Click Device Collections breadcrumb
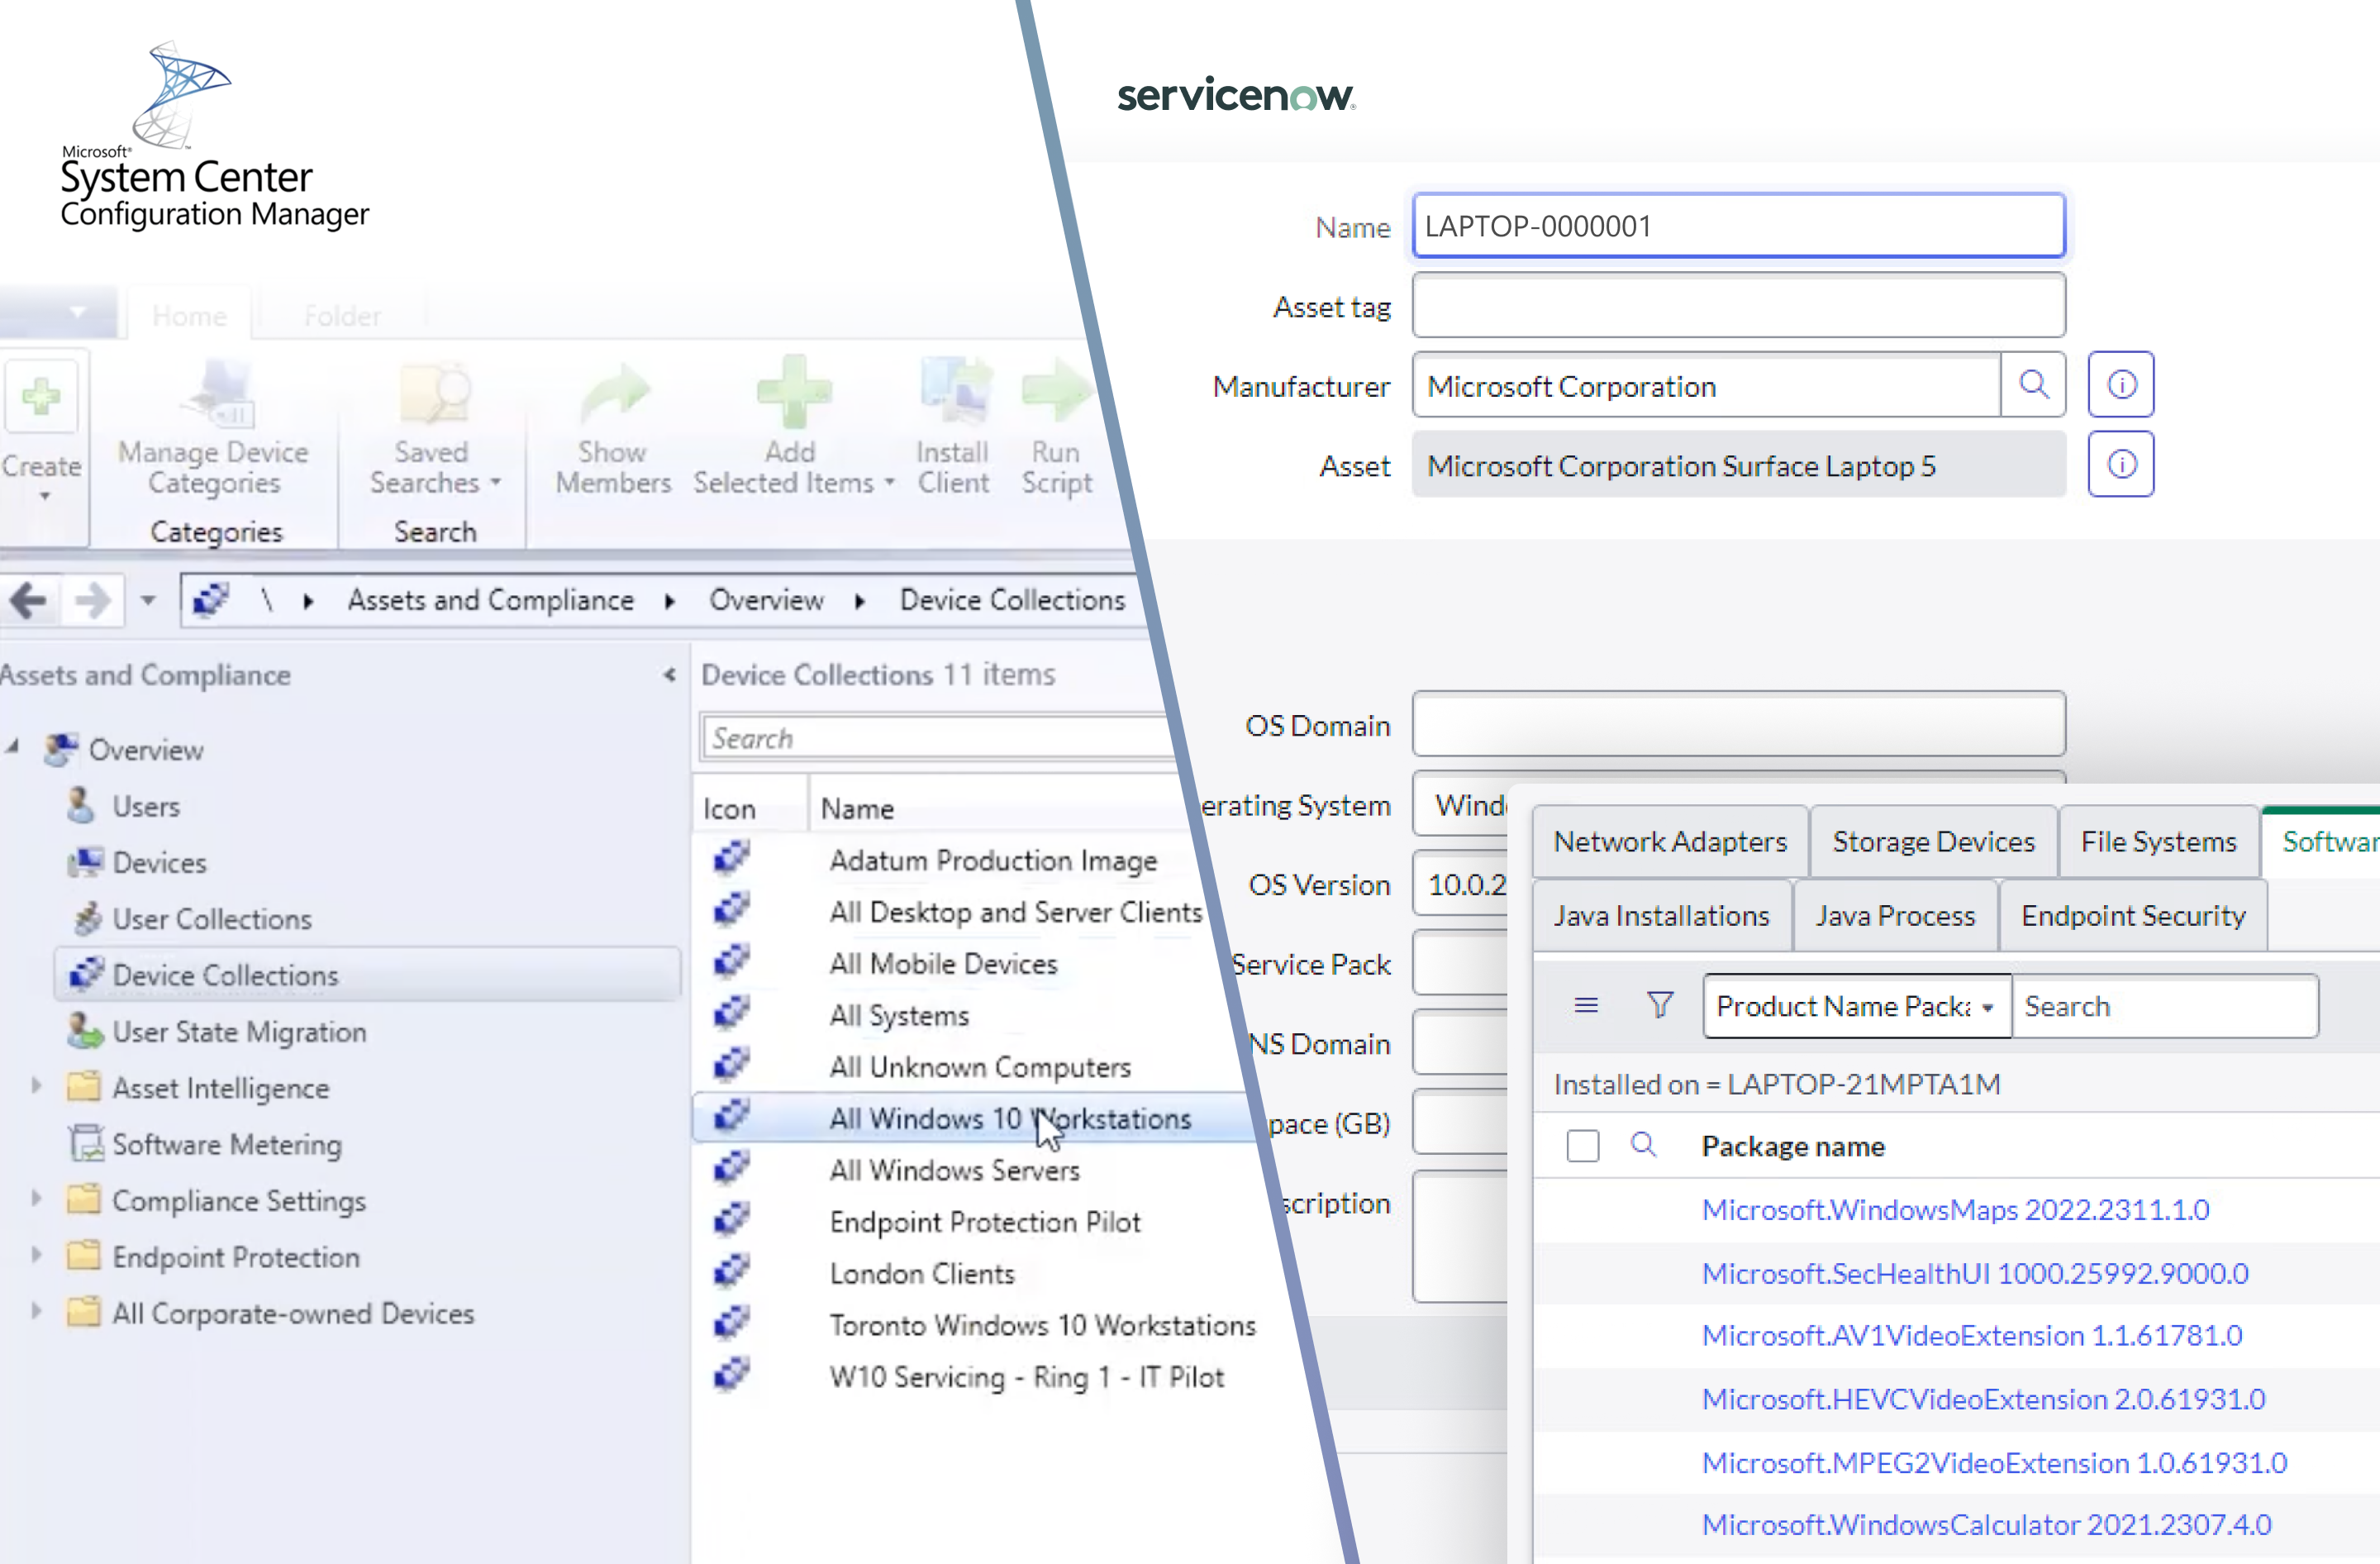The width and height of the screenshot is (2380, 1564). click(x=1012, y=600)
